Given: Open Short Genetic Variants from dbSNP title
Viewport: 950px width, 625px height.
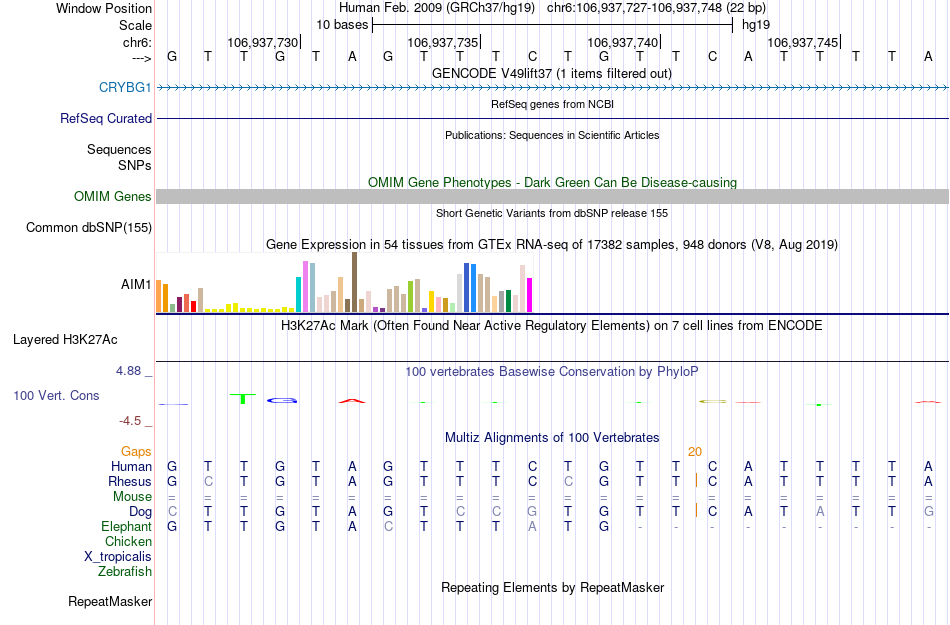Looking at the screenshot, I should 552,213.
